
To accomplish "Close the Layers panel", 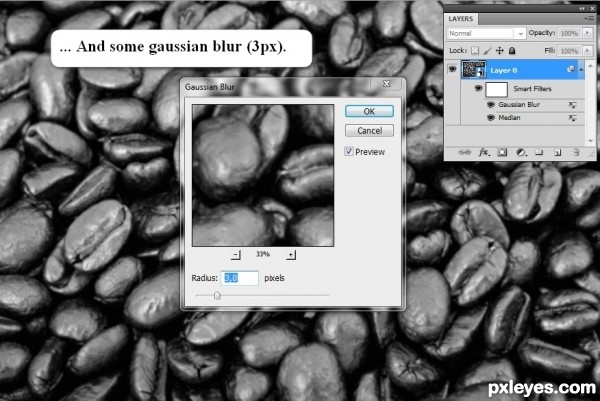I will coord(593,8).
